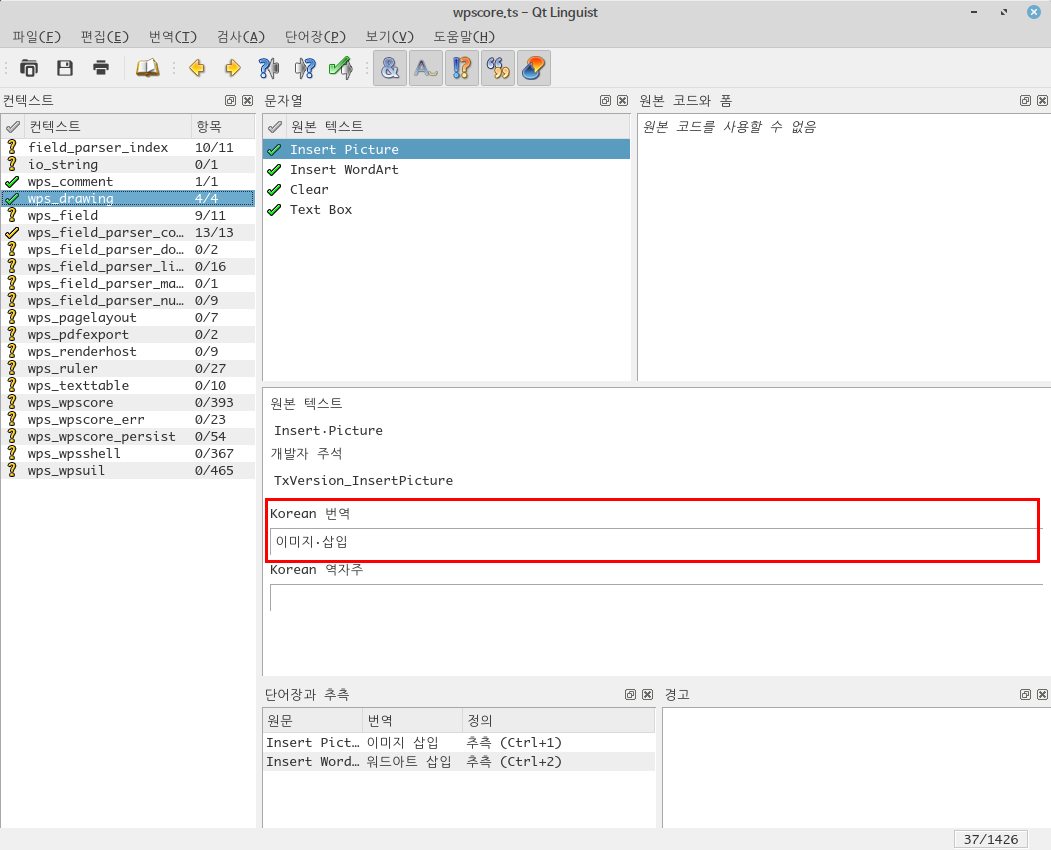
Task: Click the Korean 역자주 input field
Action: 656,597
